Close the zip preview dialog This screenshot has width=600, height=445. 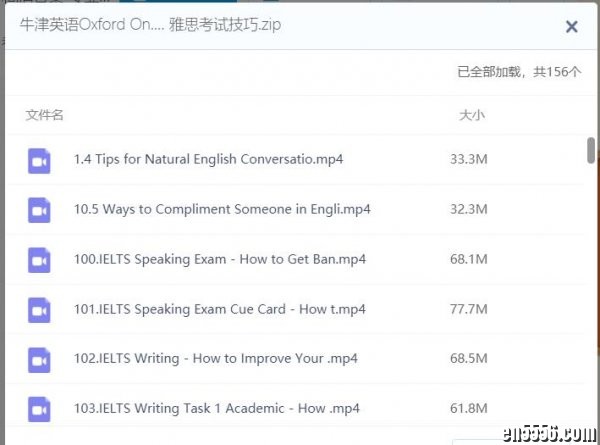click(x=571, y=27)
